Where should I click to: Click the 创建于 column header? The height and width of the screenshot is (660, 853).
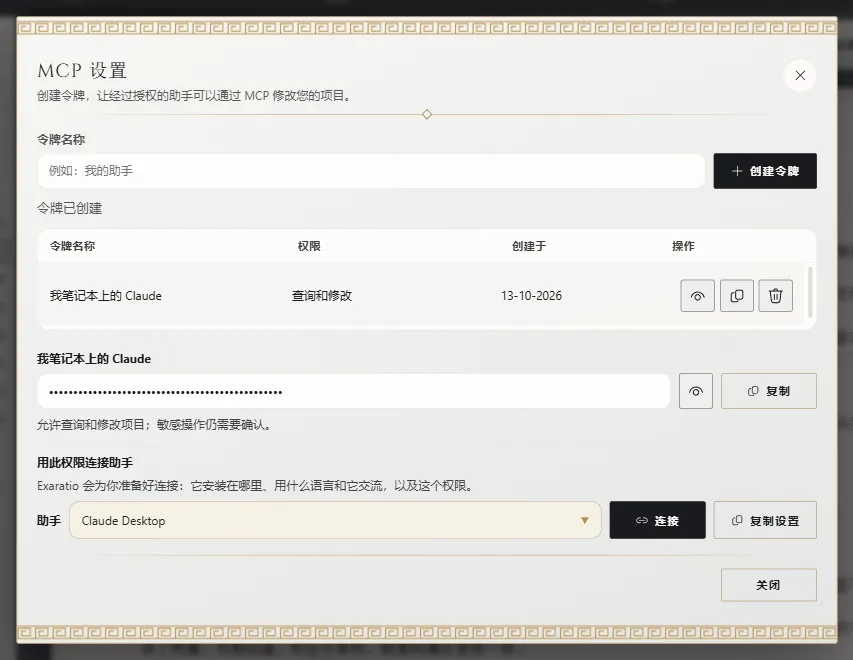pyautogui.click(x=529, y=246)
